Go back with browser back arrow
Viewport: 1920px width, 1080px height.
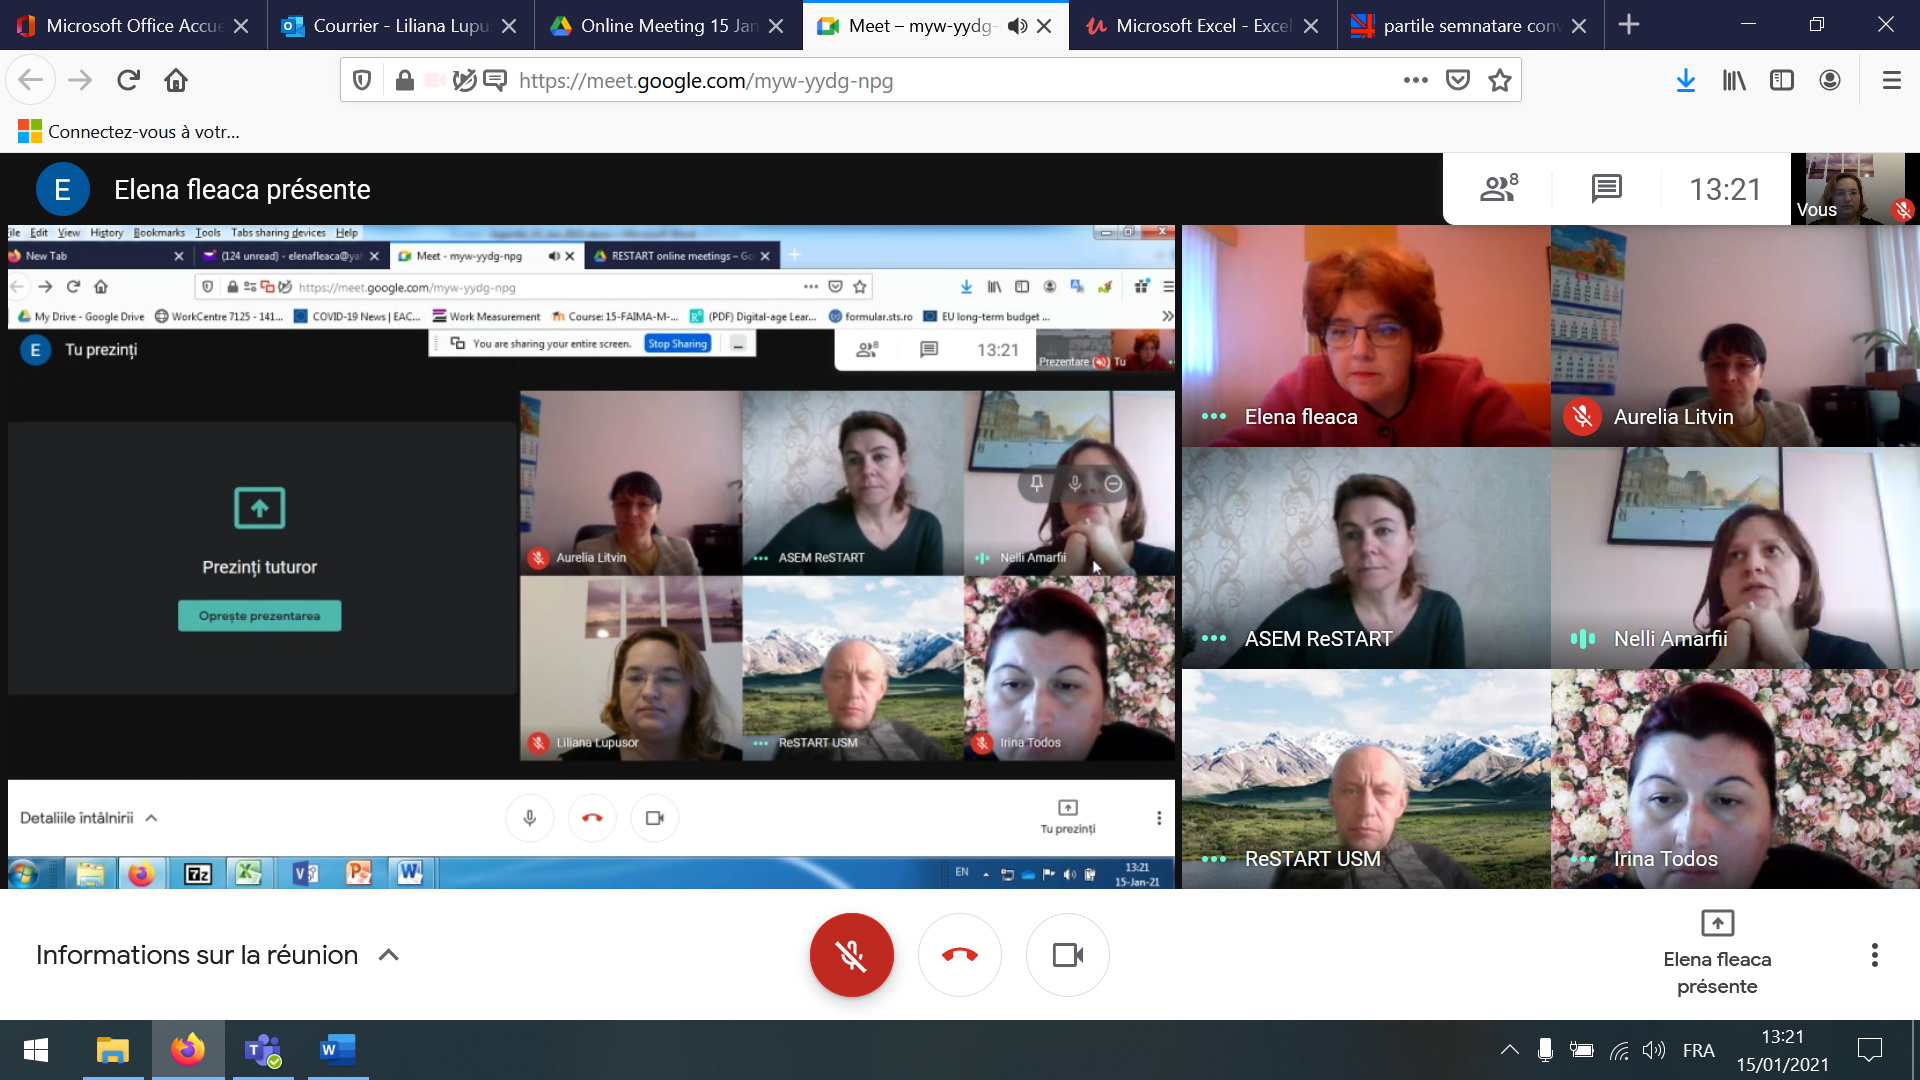tap(30, 80)
